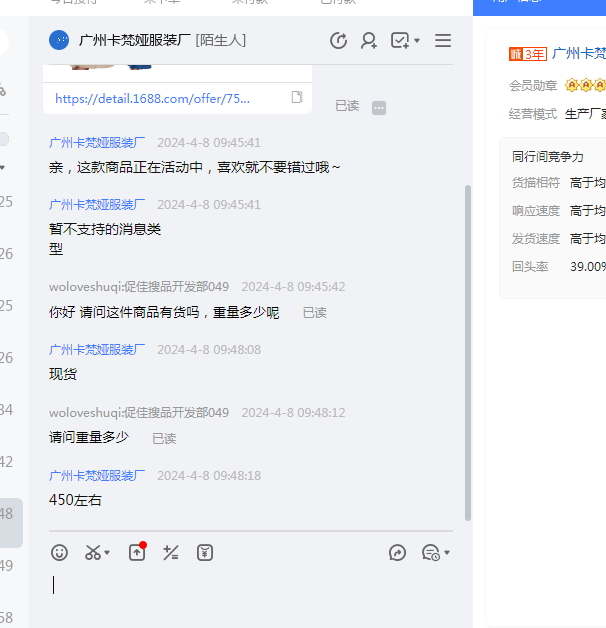The width and height of the screenshot is (606, 628).
Task: Click the message text input field
Action: coord(250,590)
